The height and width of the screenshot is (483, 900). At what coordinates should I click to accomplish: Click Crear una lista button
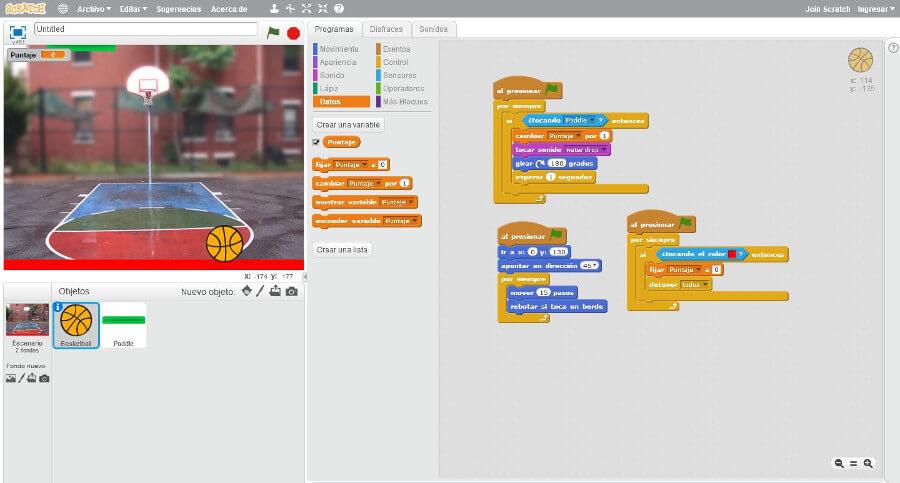[342, 250]
